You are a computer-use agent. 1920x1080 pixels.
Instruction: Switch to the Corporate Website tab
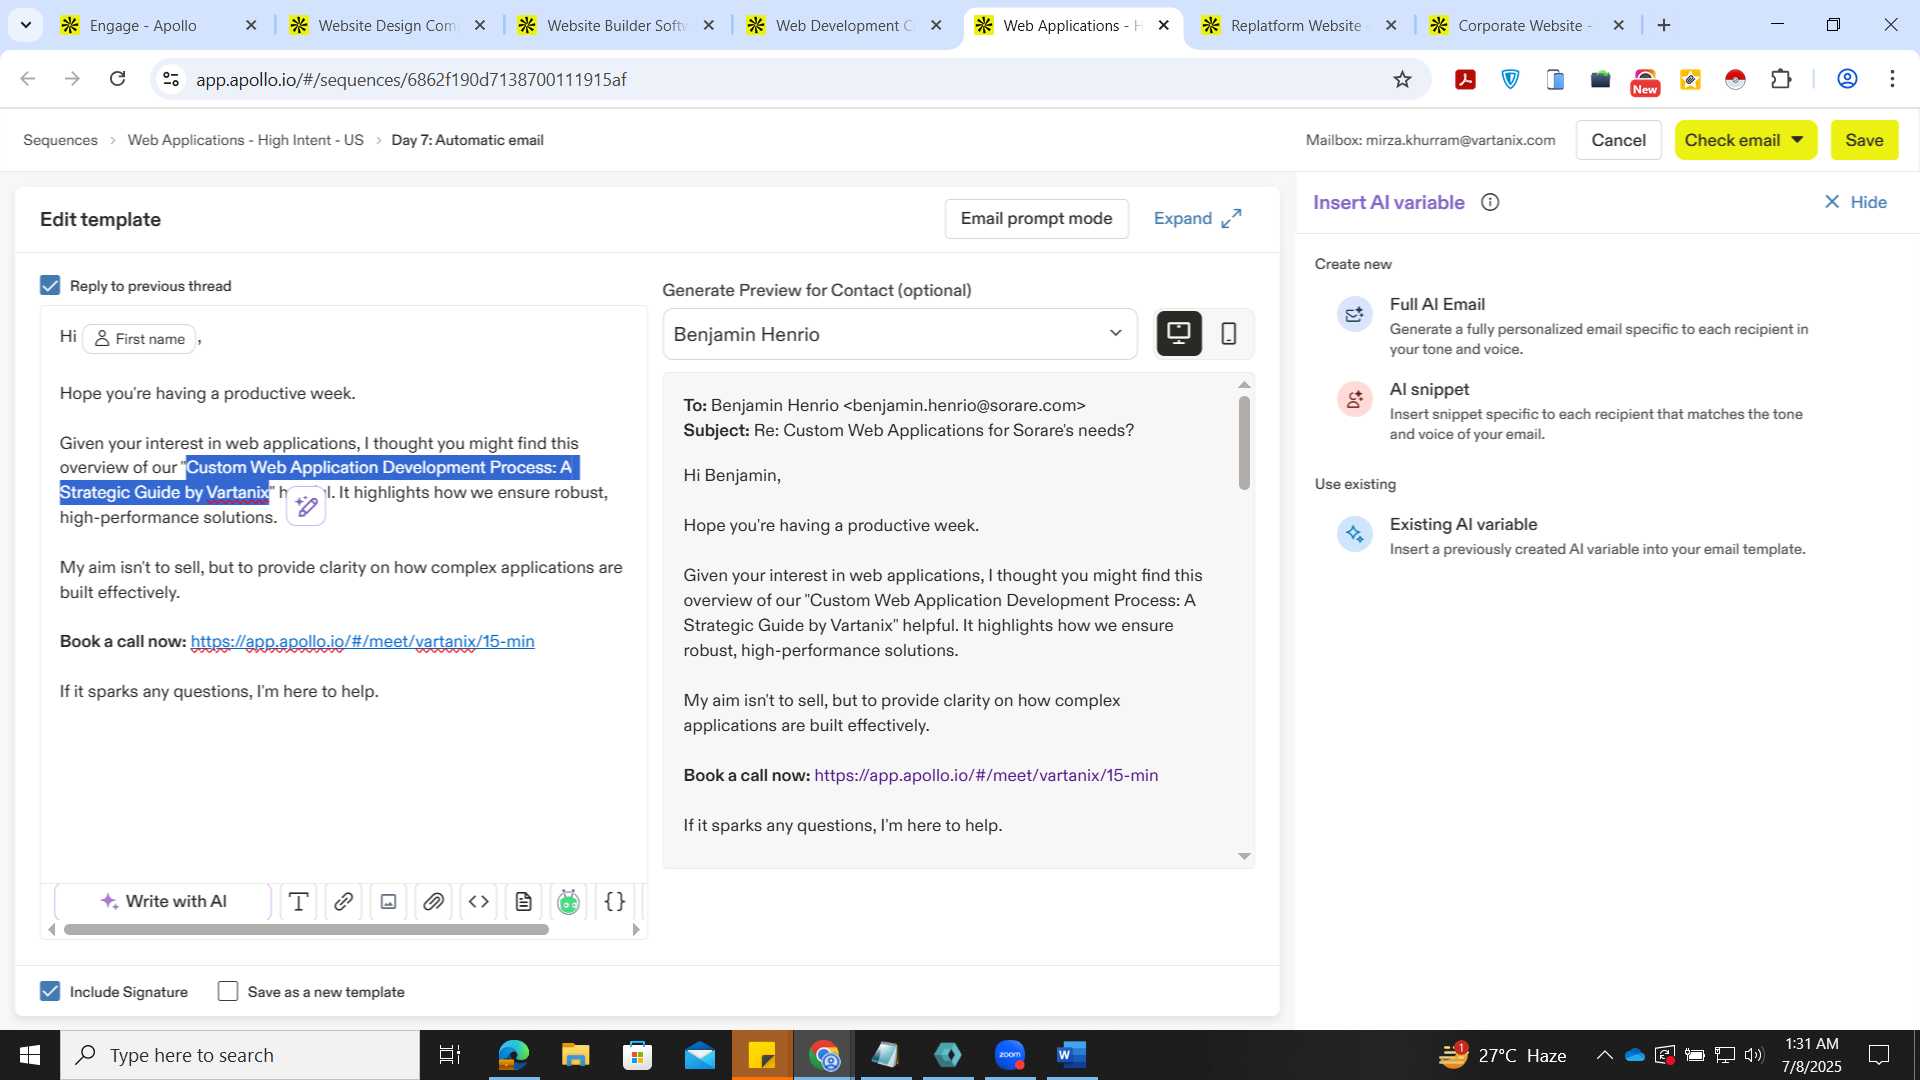pos(1525,25)
